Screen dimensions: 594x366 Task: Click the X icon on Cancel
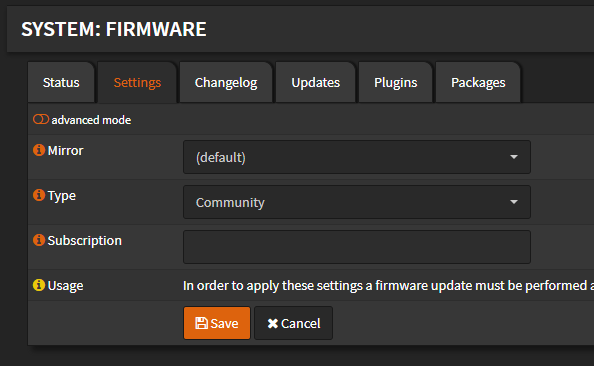[272, 324]
